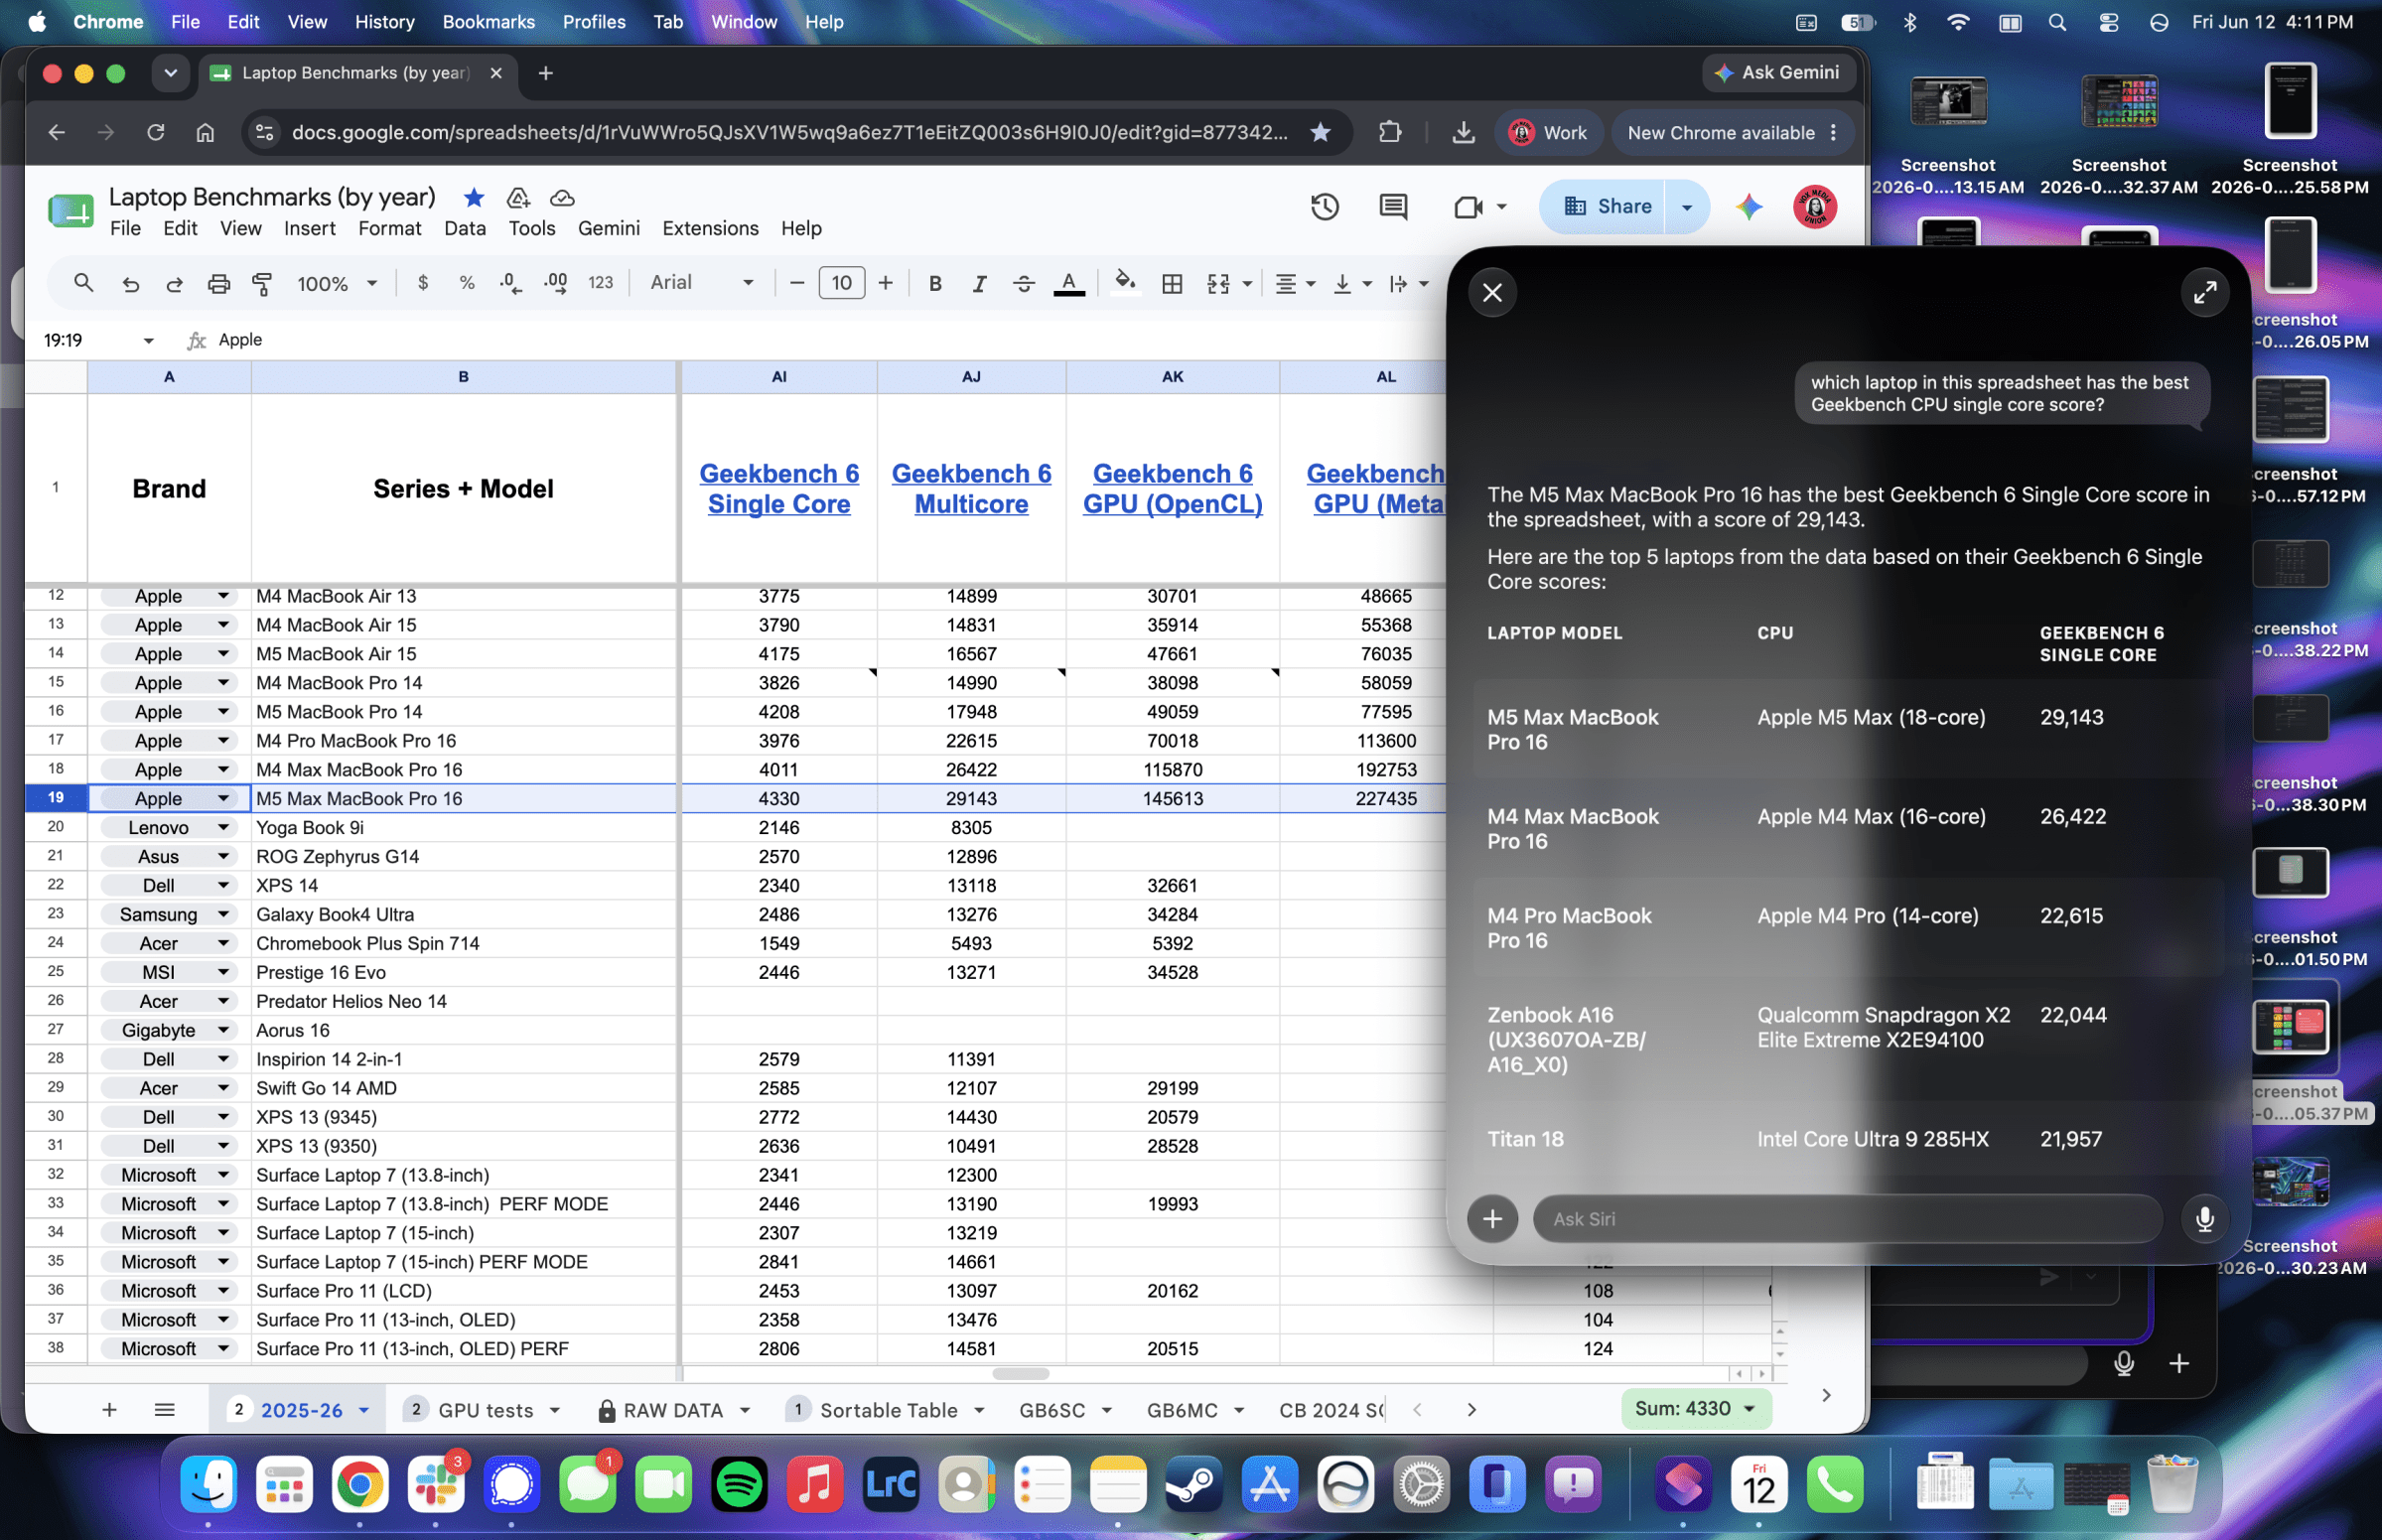
Task: Click increase decimal places icon
Action: tap(556, 283)
